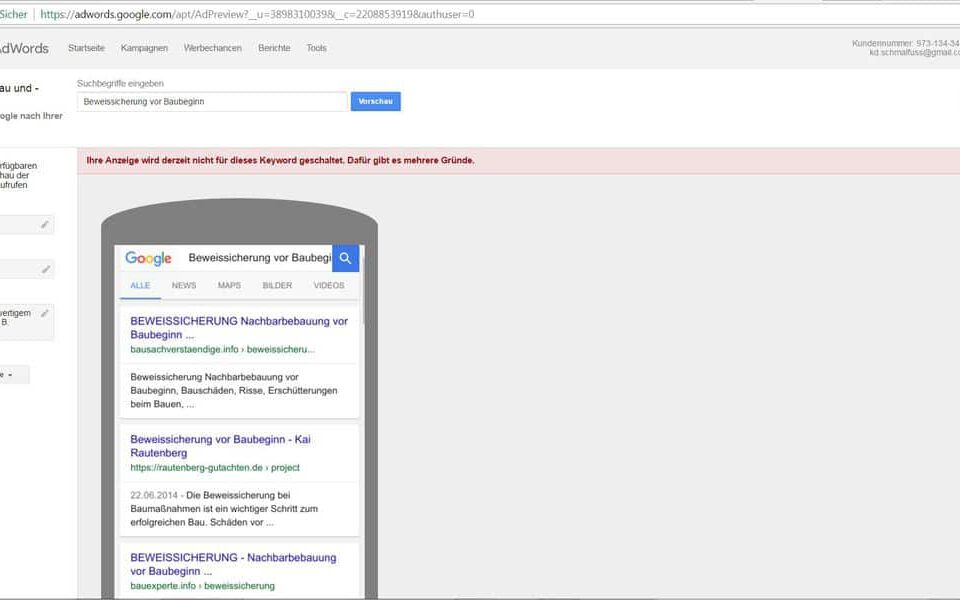
Task: Click the blue search magnifier icon in phone preview
Action: [345, 258]
